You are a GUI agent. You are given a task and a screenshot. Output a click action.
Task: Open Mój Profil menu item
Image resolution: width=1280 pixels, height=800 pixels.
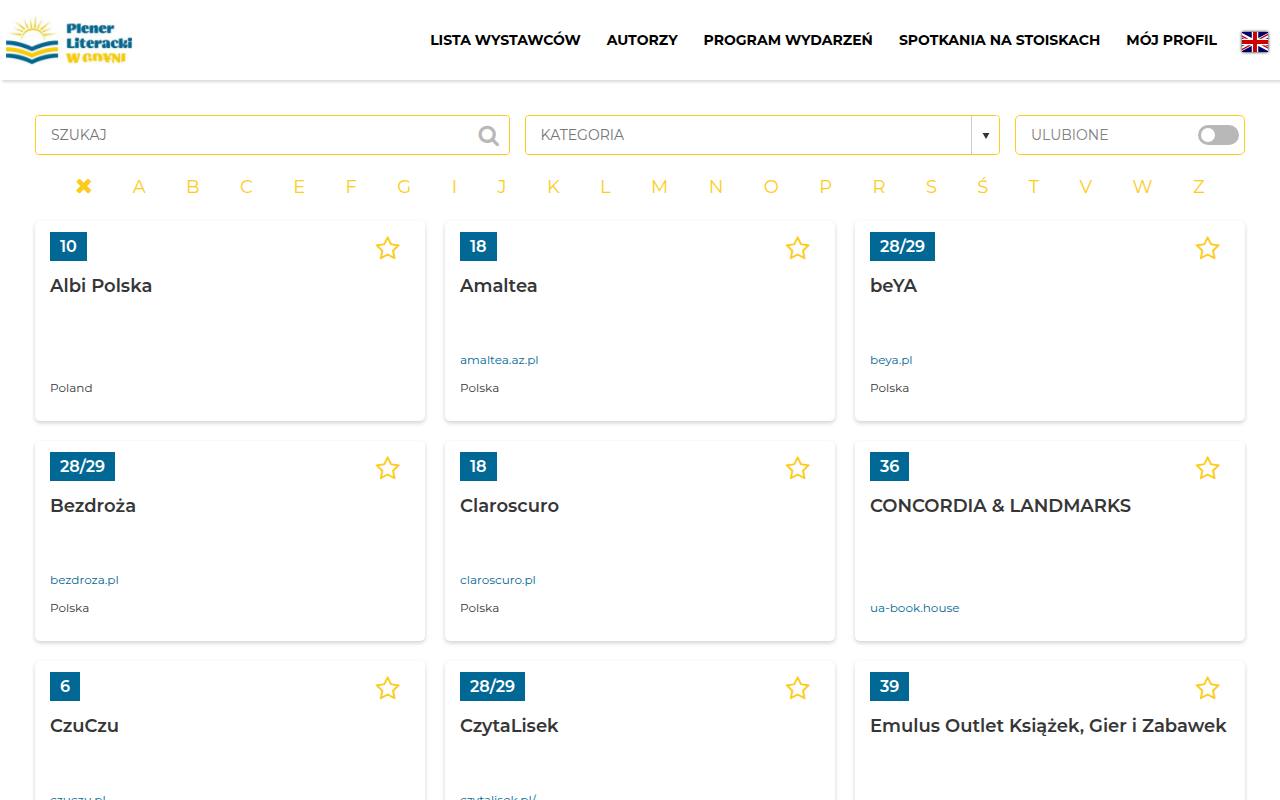click(x=1171, y=40)
